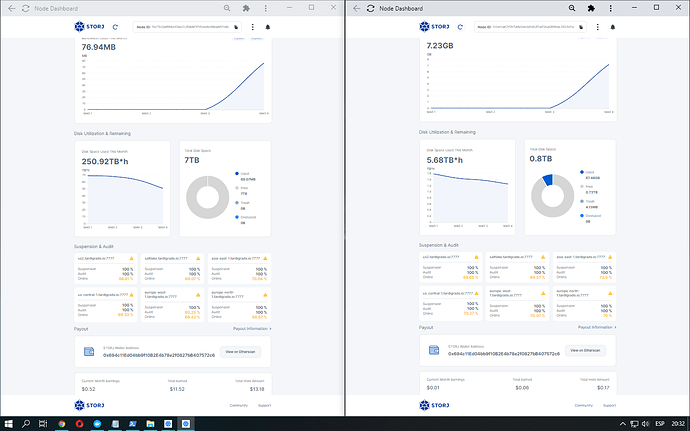This screenshot has width=690, height=431.
Task: Refresh the left node dashboard data
Action: (116, 29)
